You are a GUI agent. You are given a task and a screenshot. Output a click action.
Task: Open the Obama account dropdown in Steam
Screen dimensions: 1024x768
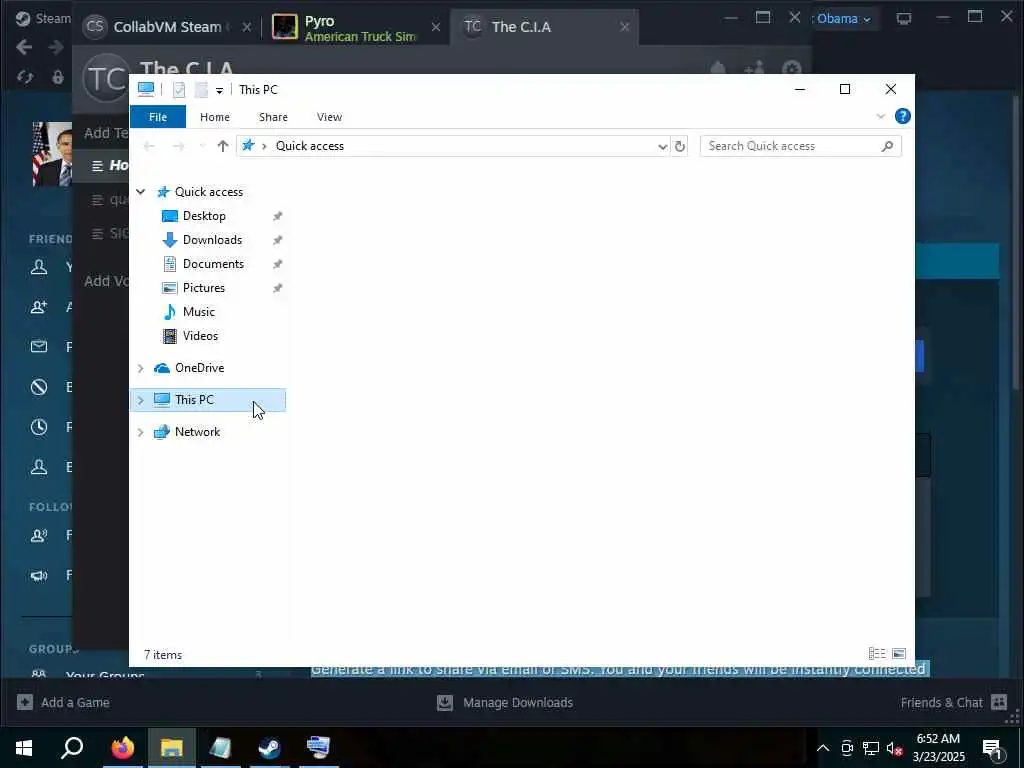(x=843, y=19)
